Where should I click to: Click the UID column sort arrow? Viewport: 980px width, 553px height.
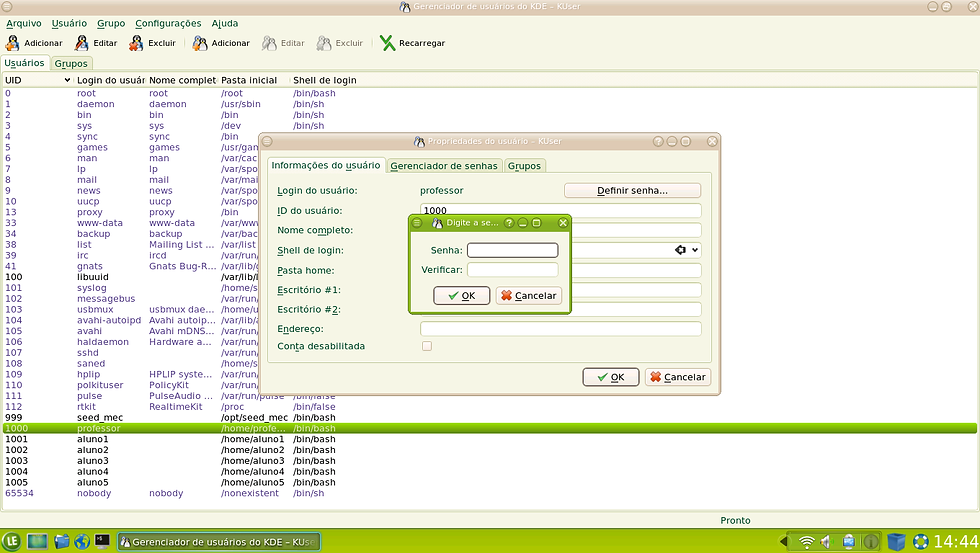click(x=67, y=80)
